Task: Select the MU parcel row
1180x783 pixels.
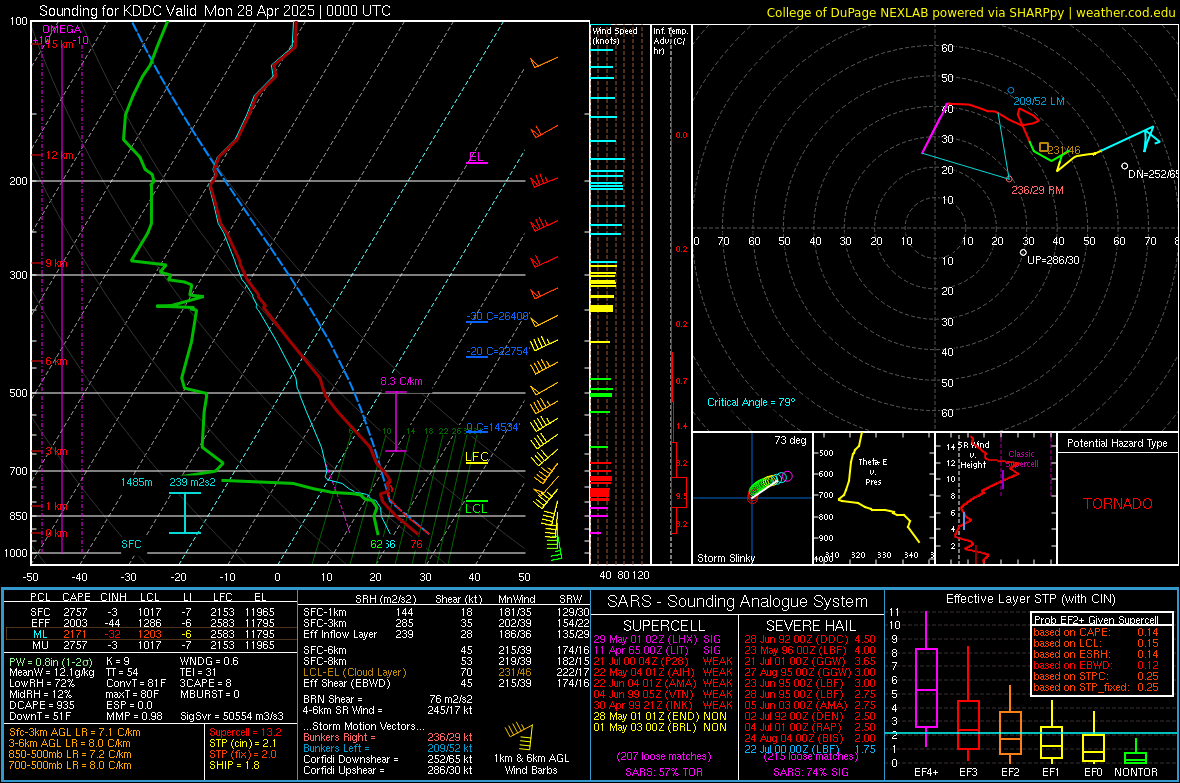Action: click(151, 645)
